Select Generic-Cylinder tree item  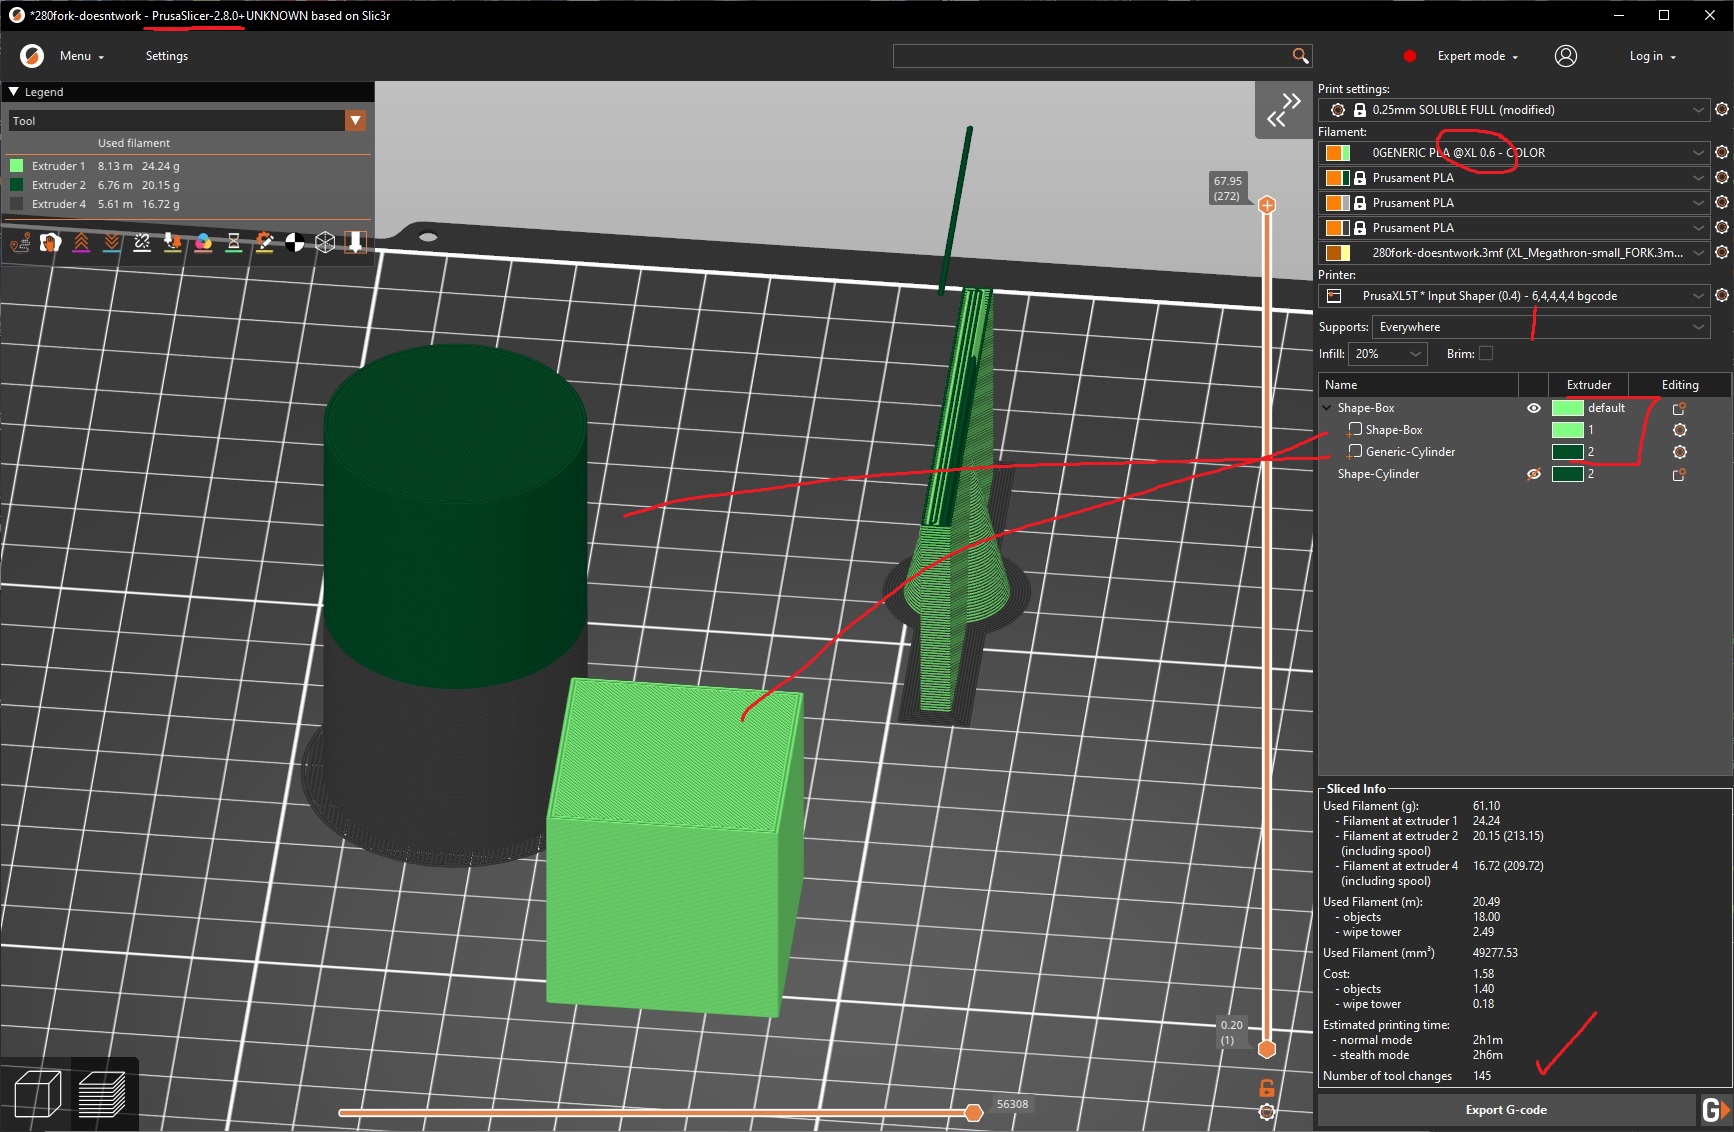1410,452
